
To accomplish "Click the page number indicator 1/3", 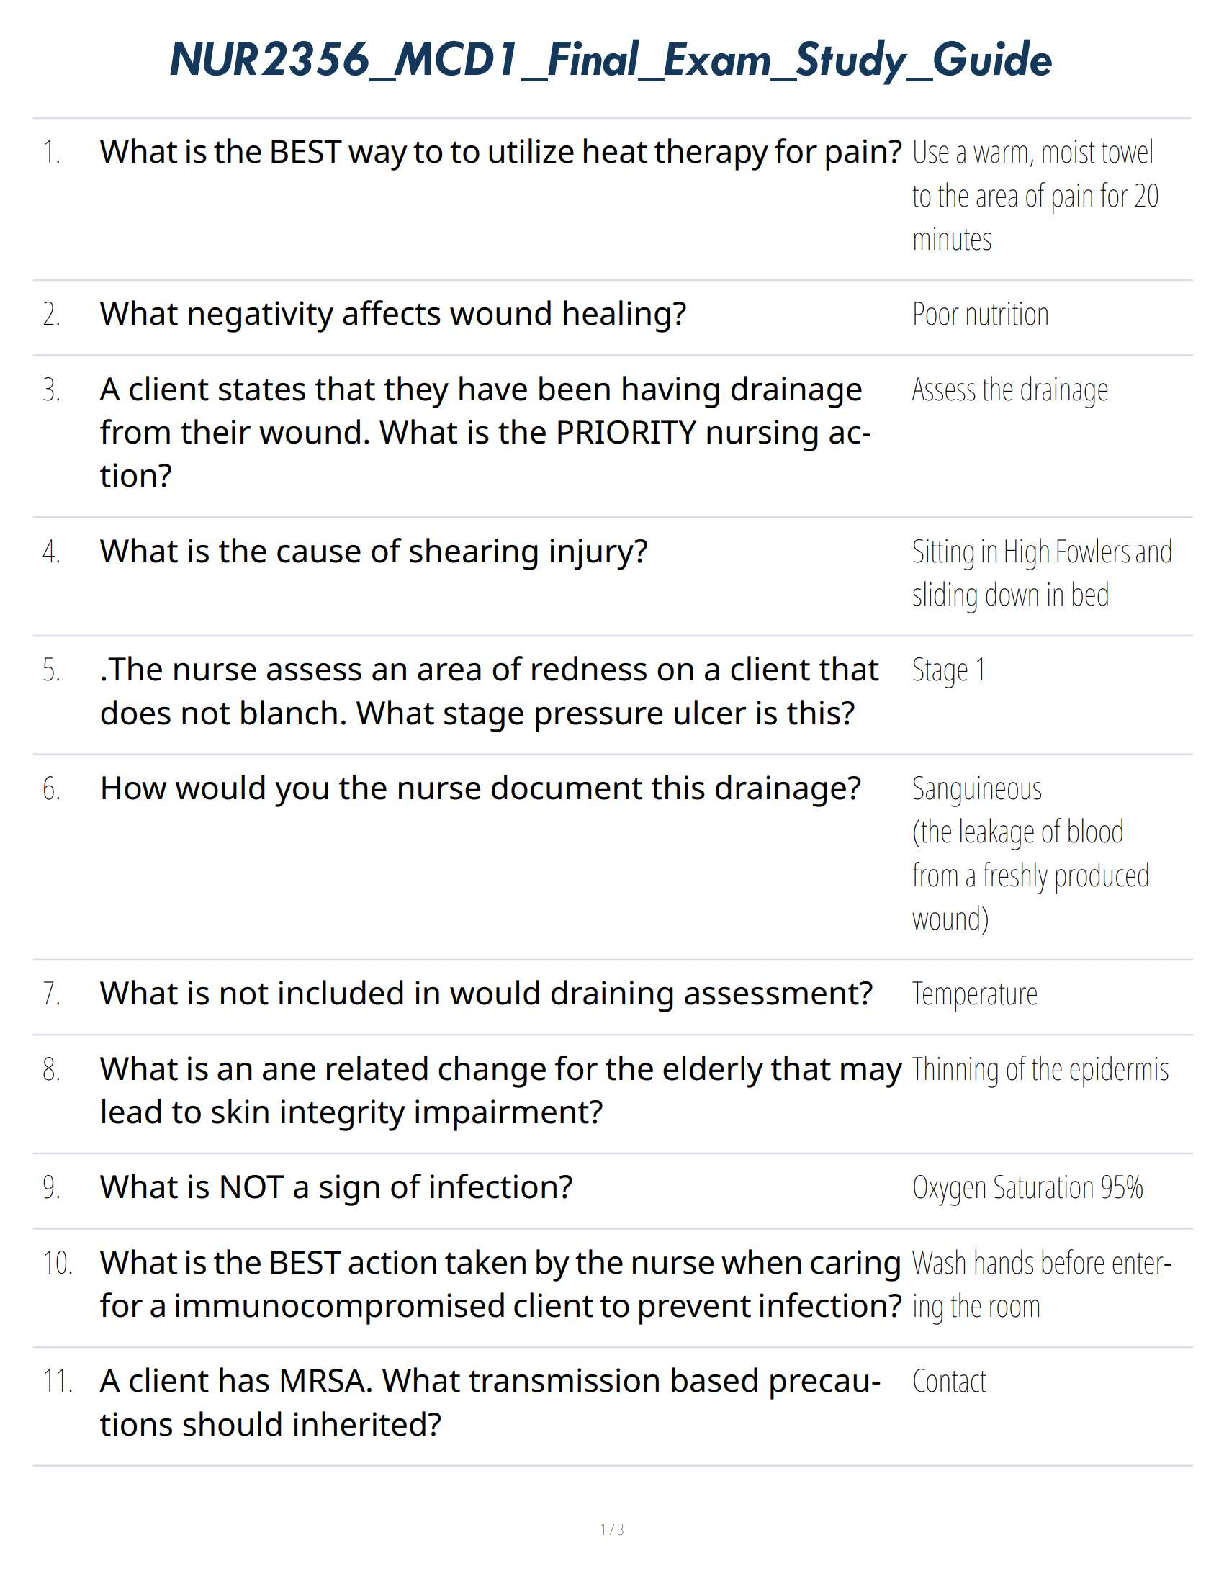I will [x=612, y=1529].
